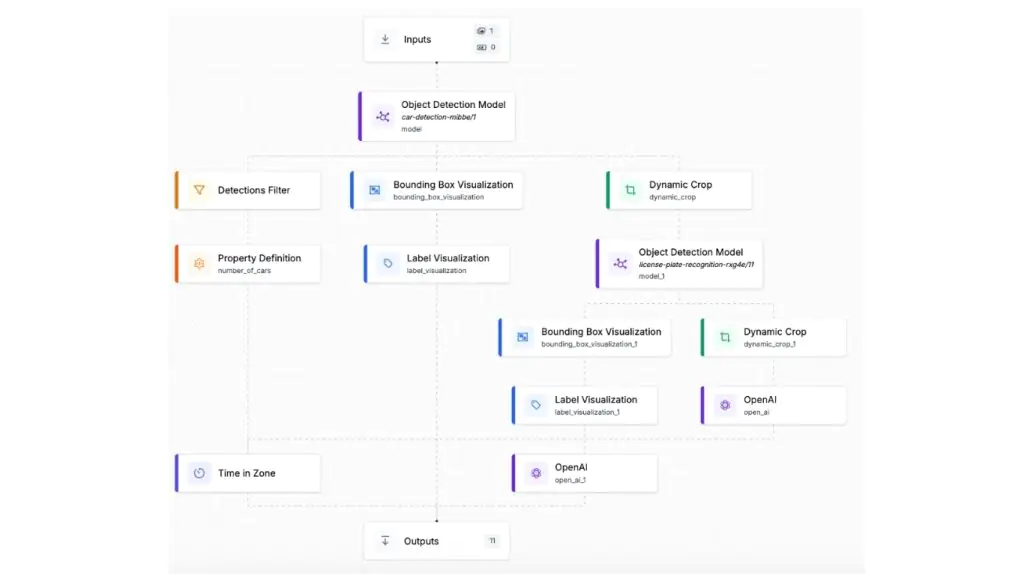The image size is (1024, 576).
Task: Click the number_of_cars property label
Action: [x=244, y=271]
